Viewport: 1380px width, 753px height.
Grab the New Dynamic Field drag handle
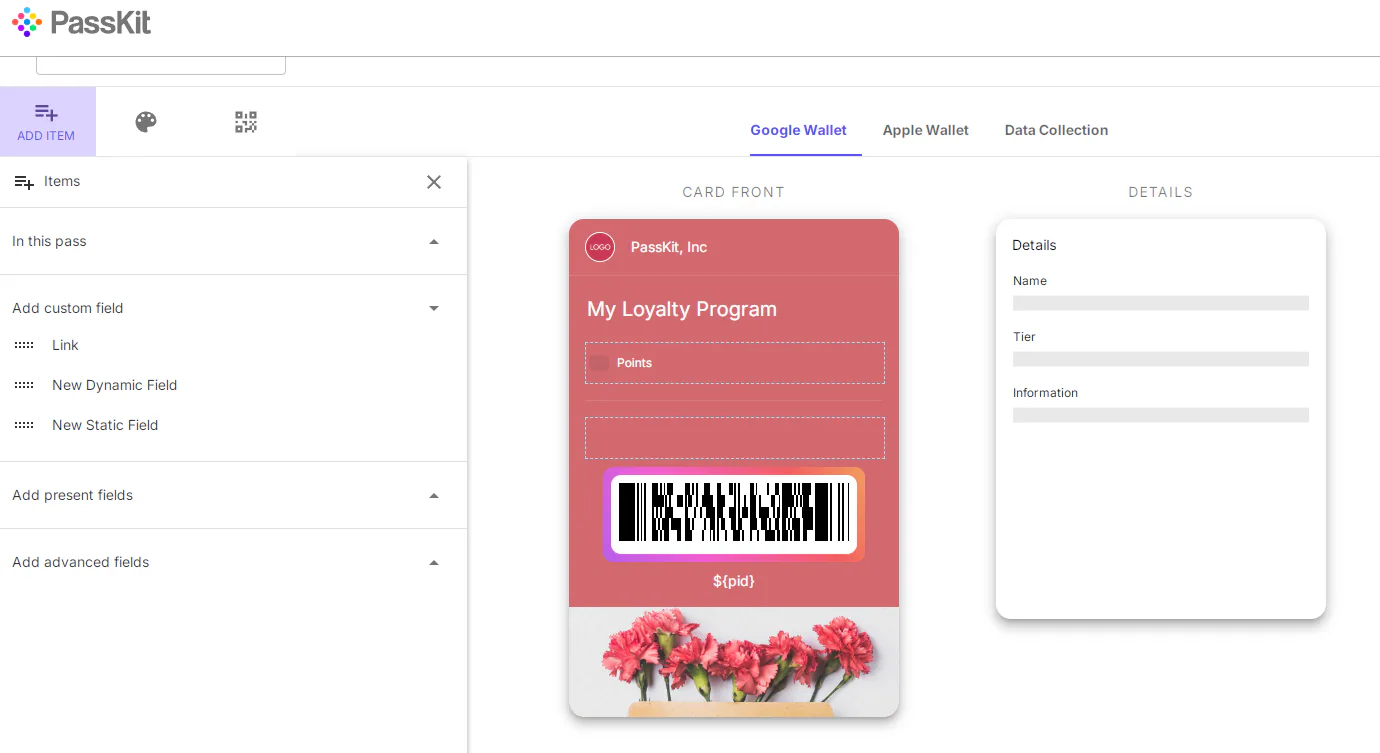click(x=24, y=385)
